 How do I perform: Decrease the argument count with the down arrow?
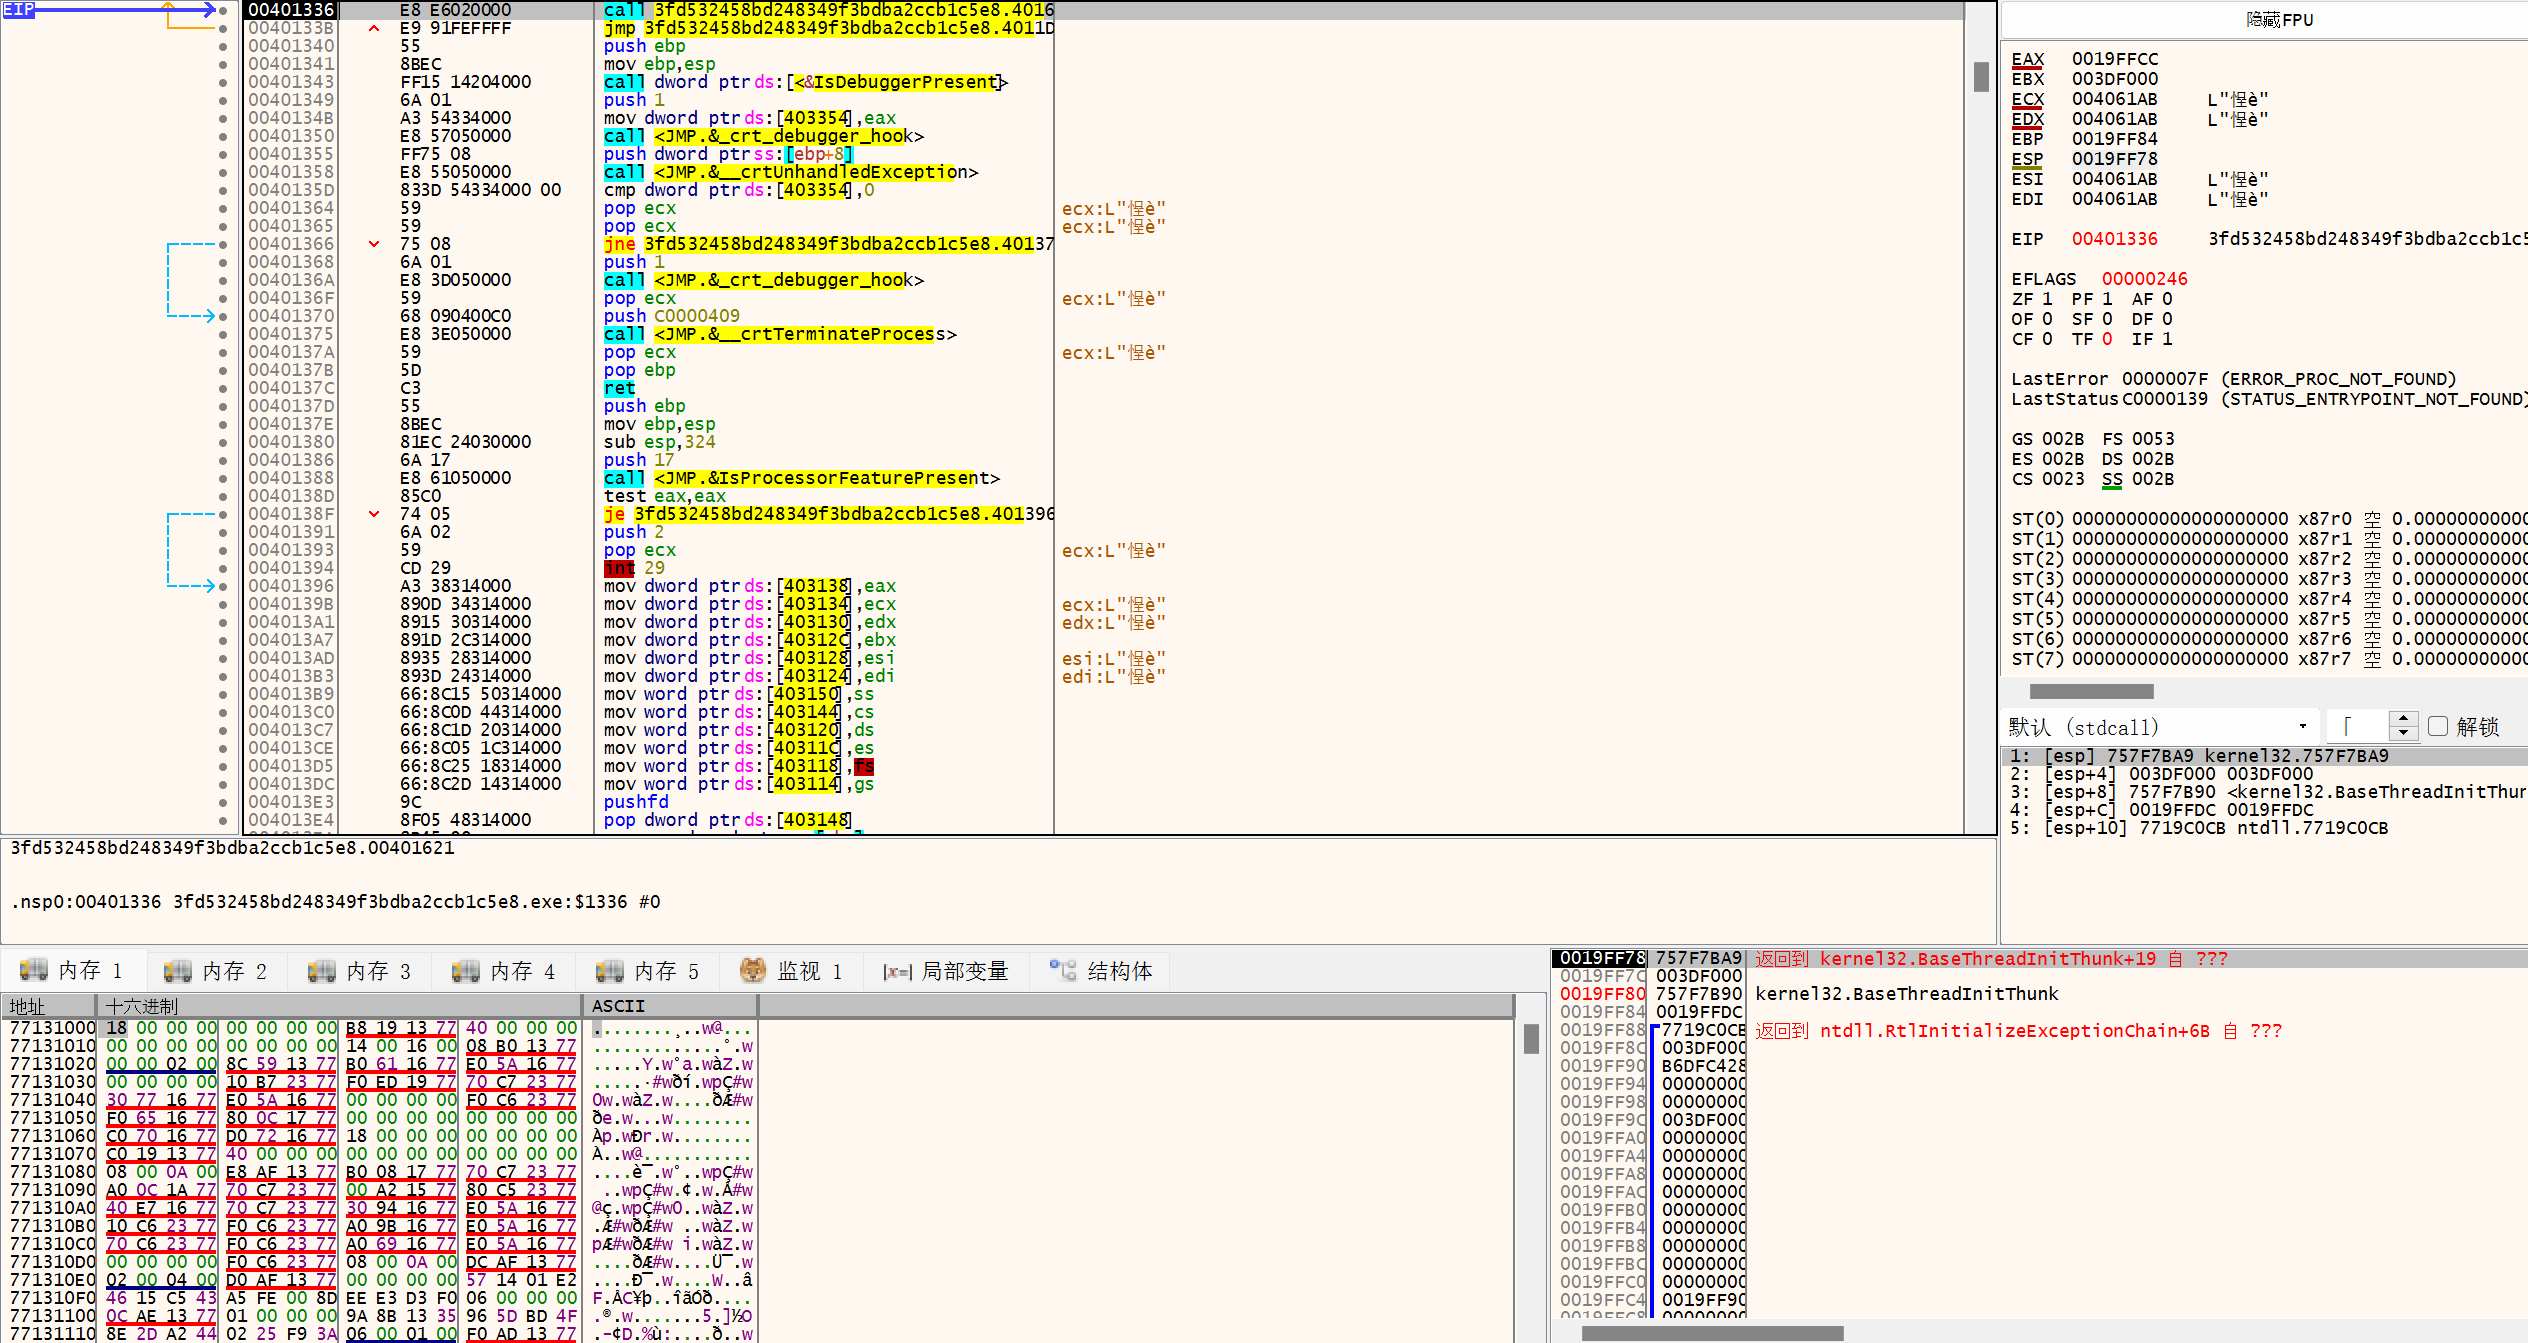point(2404,734)
